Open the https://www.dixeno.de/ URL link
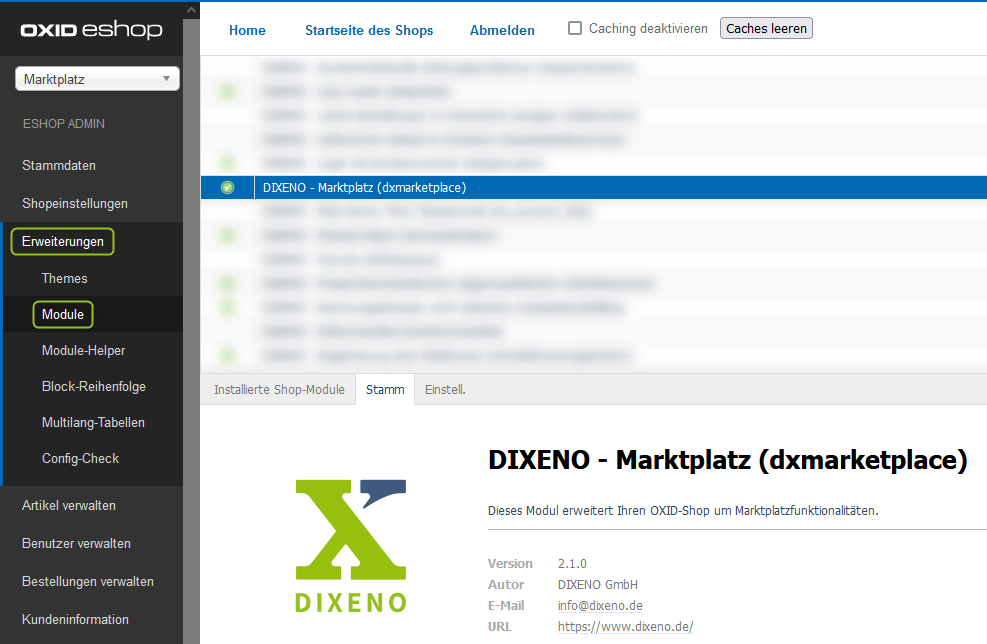The height and width of the screenshot is (644, 987). [625, 627]
